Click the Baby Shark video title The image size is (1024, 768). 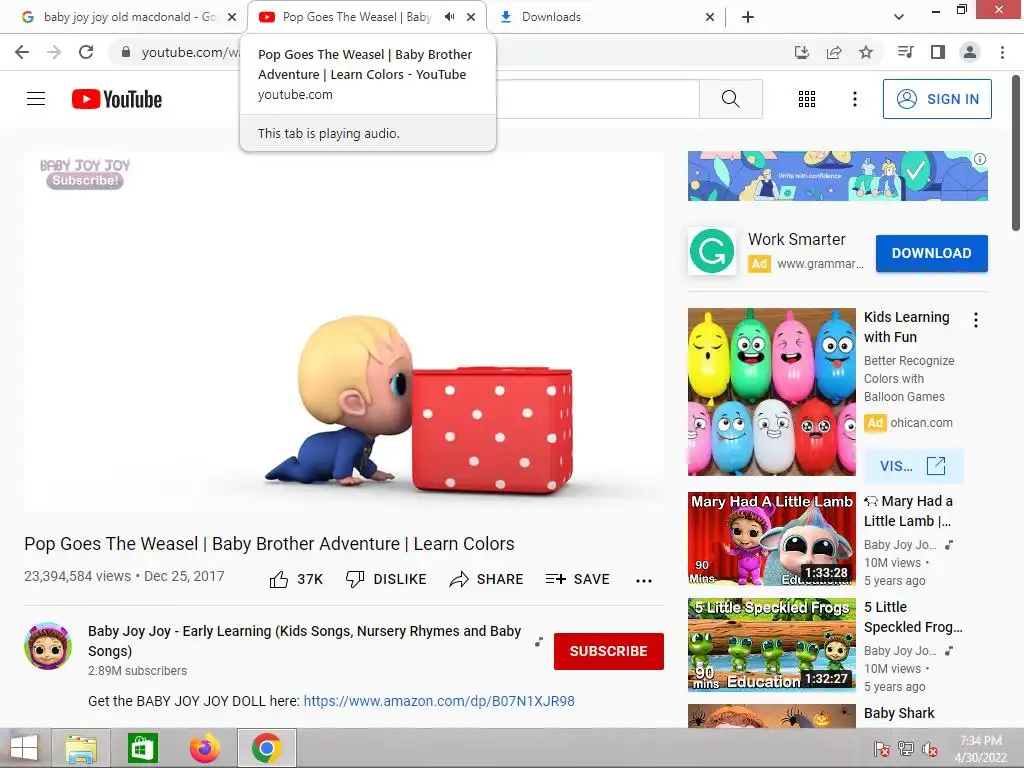point(899,713)
